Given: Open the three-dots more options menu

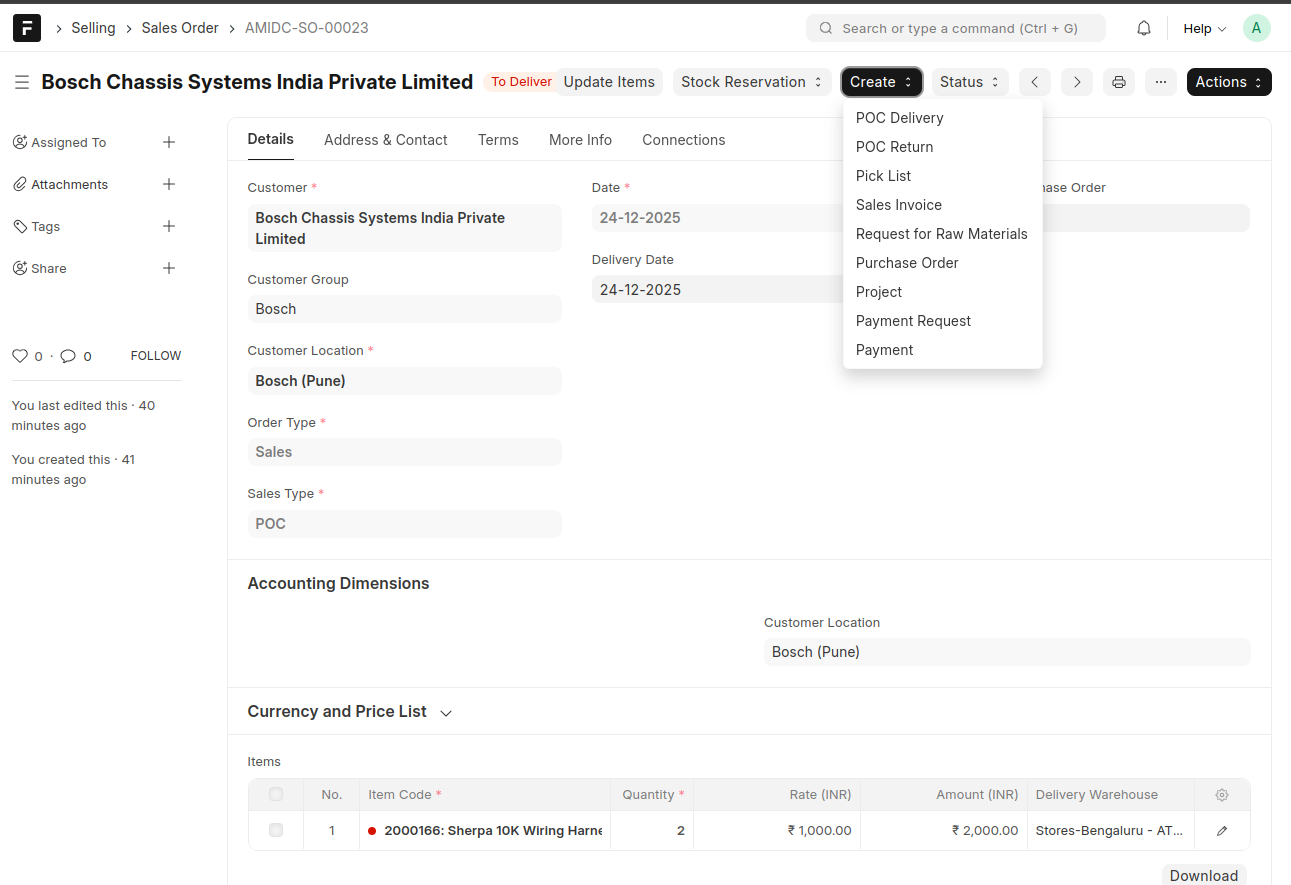Looking at the screenshot, I should click(1160, 82).
